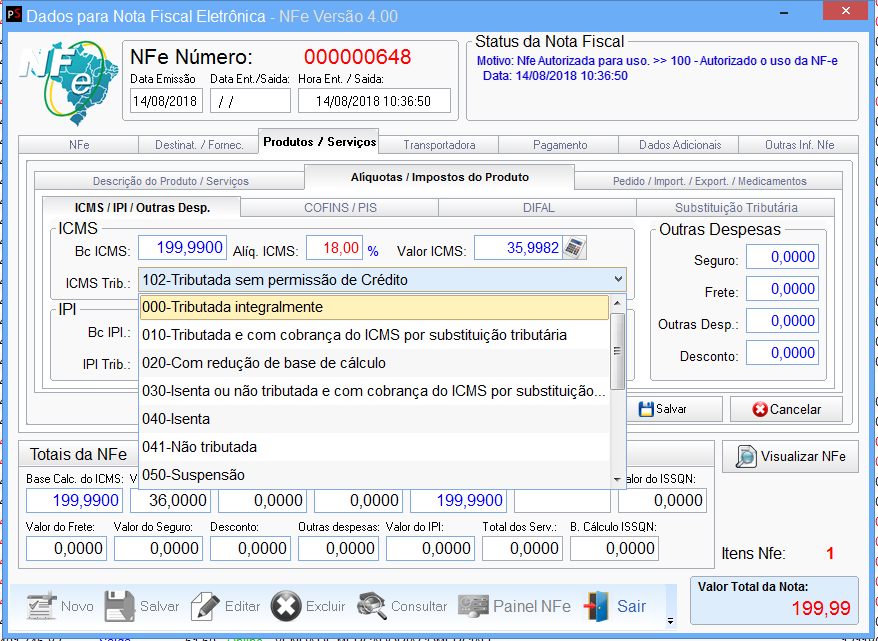878x641 pixels.
Task: Click the Bc ICMS input field
Action: coord(183,247)
